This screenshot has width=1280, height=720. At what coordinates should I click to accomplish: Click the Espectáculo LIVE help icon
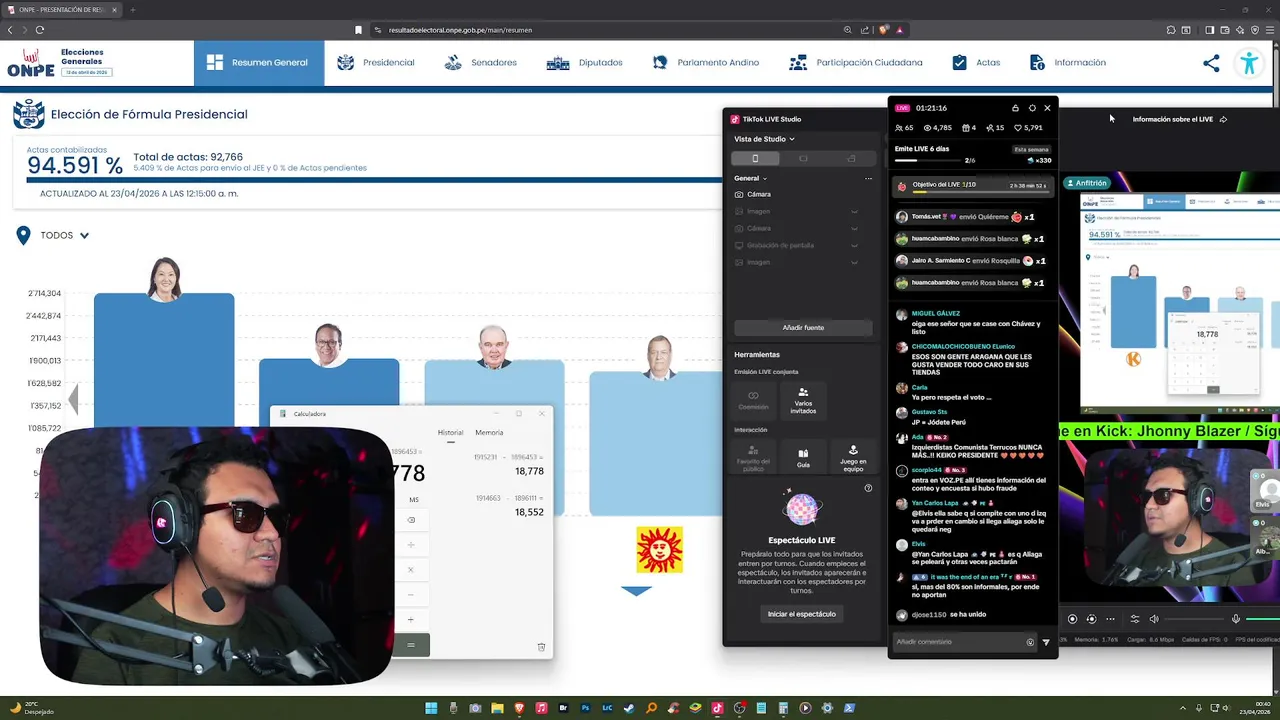coord(868,488)
